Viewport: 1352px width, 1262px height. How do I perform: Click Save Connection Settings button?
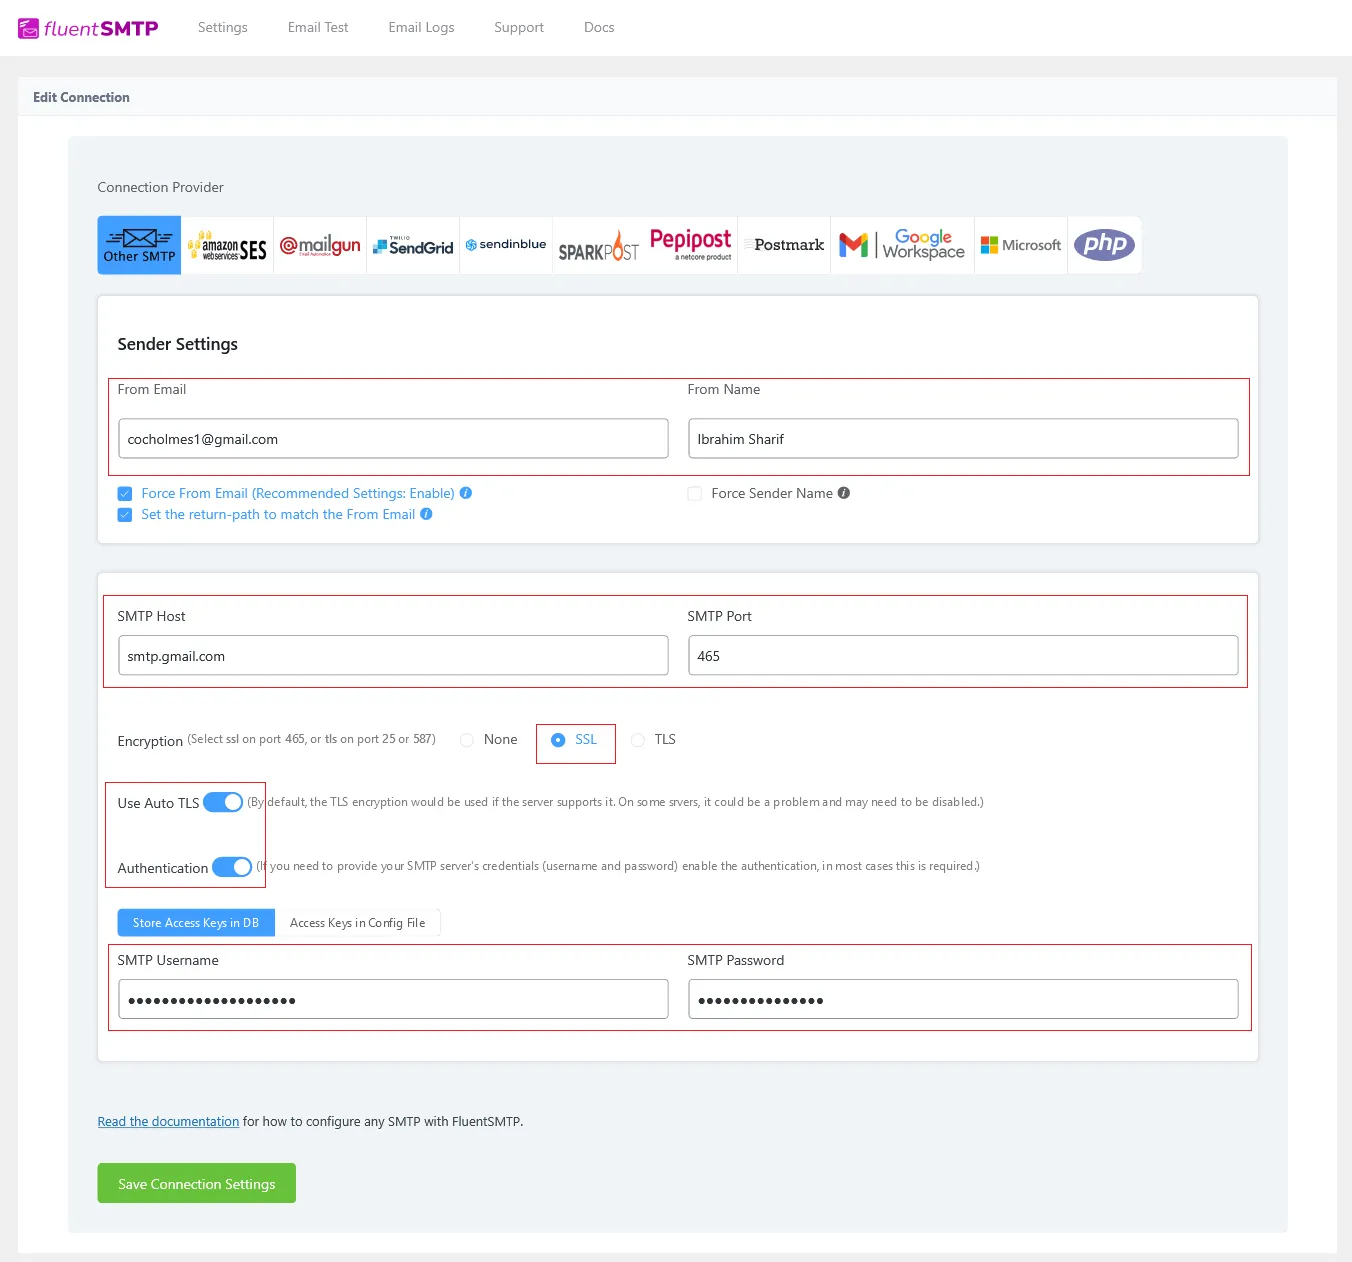[196, 1183]
